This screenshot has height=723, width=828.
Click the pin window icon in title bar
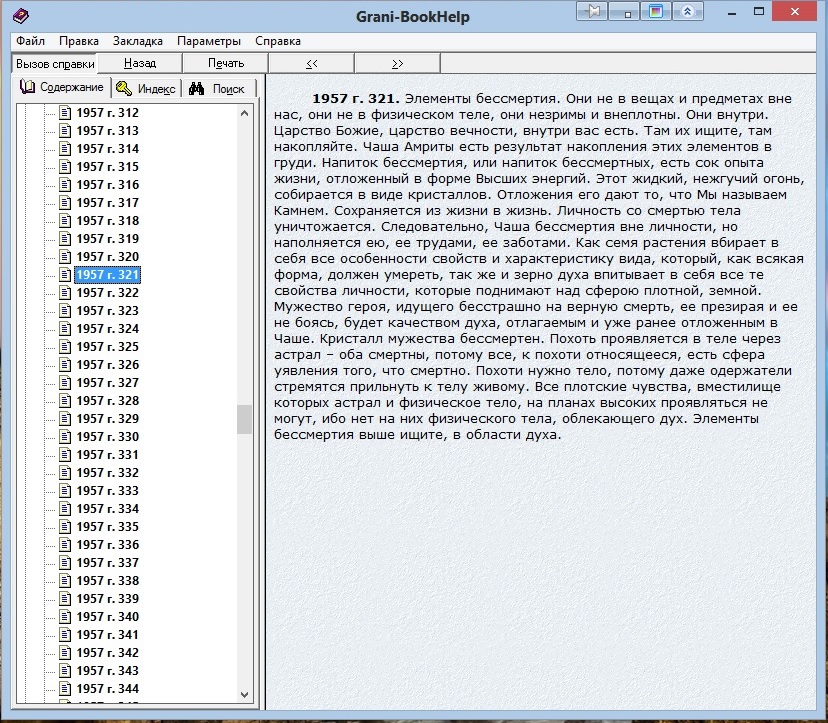coord(593,12)
